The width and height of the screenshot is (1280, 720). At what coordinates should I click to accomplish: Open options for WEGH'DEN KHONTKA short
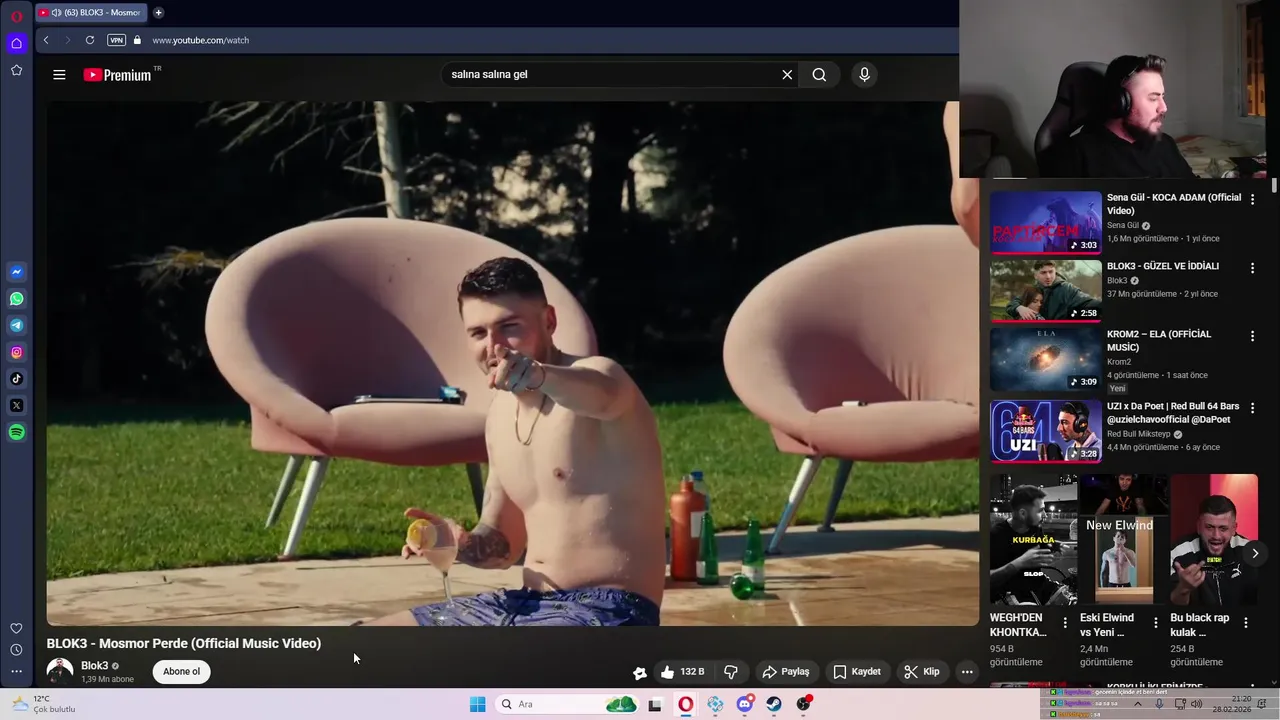point(1064,622)
